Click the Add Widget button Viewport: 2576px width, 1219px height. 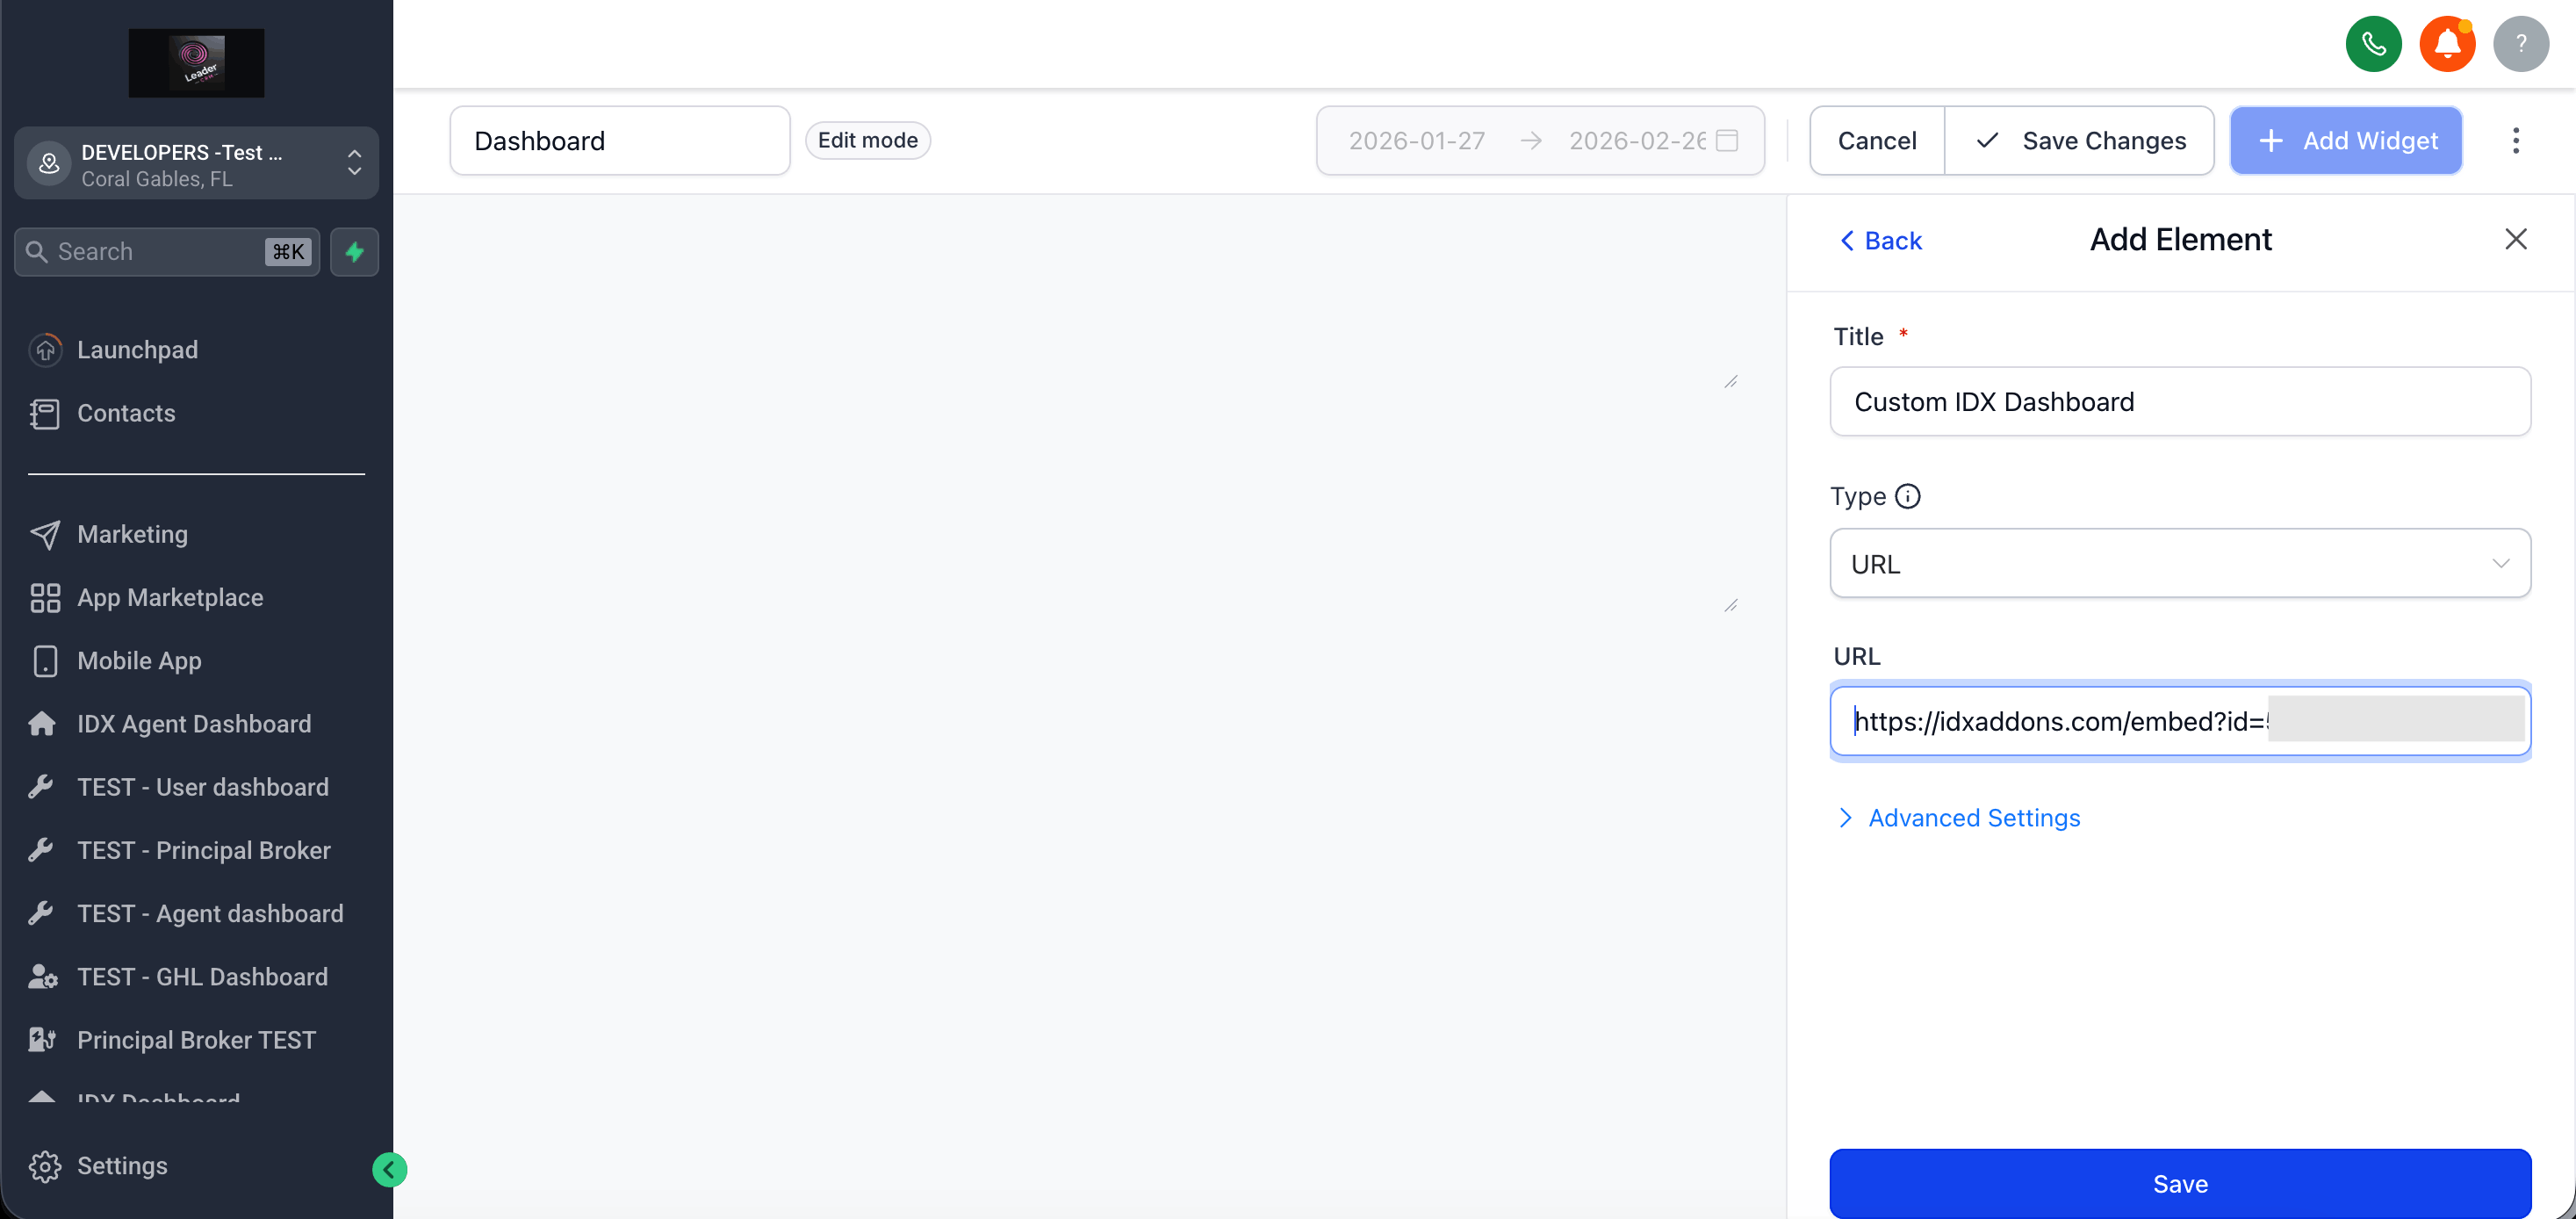click(x=2345, y=140)
